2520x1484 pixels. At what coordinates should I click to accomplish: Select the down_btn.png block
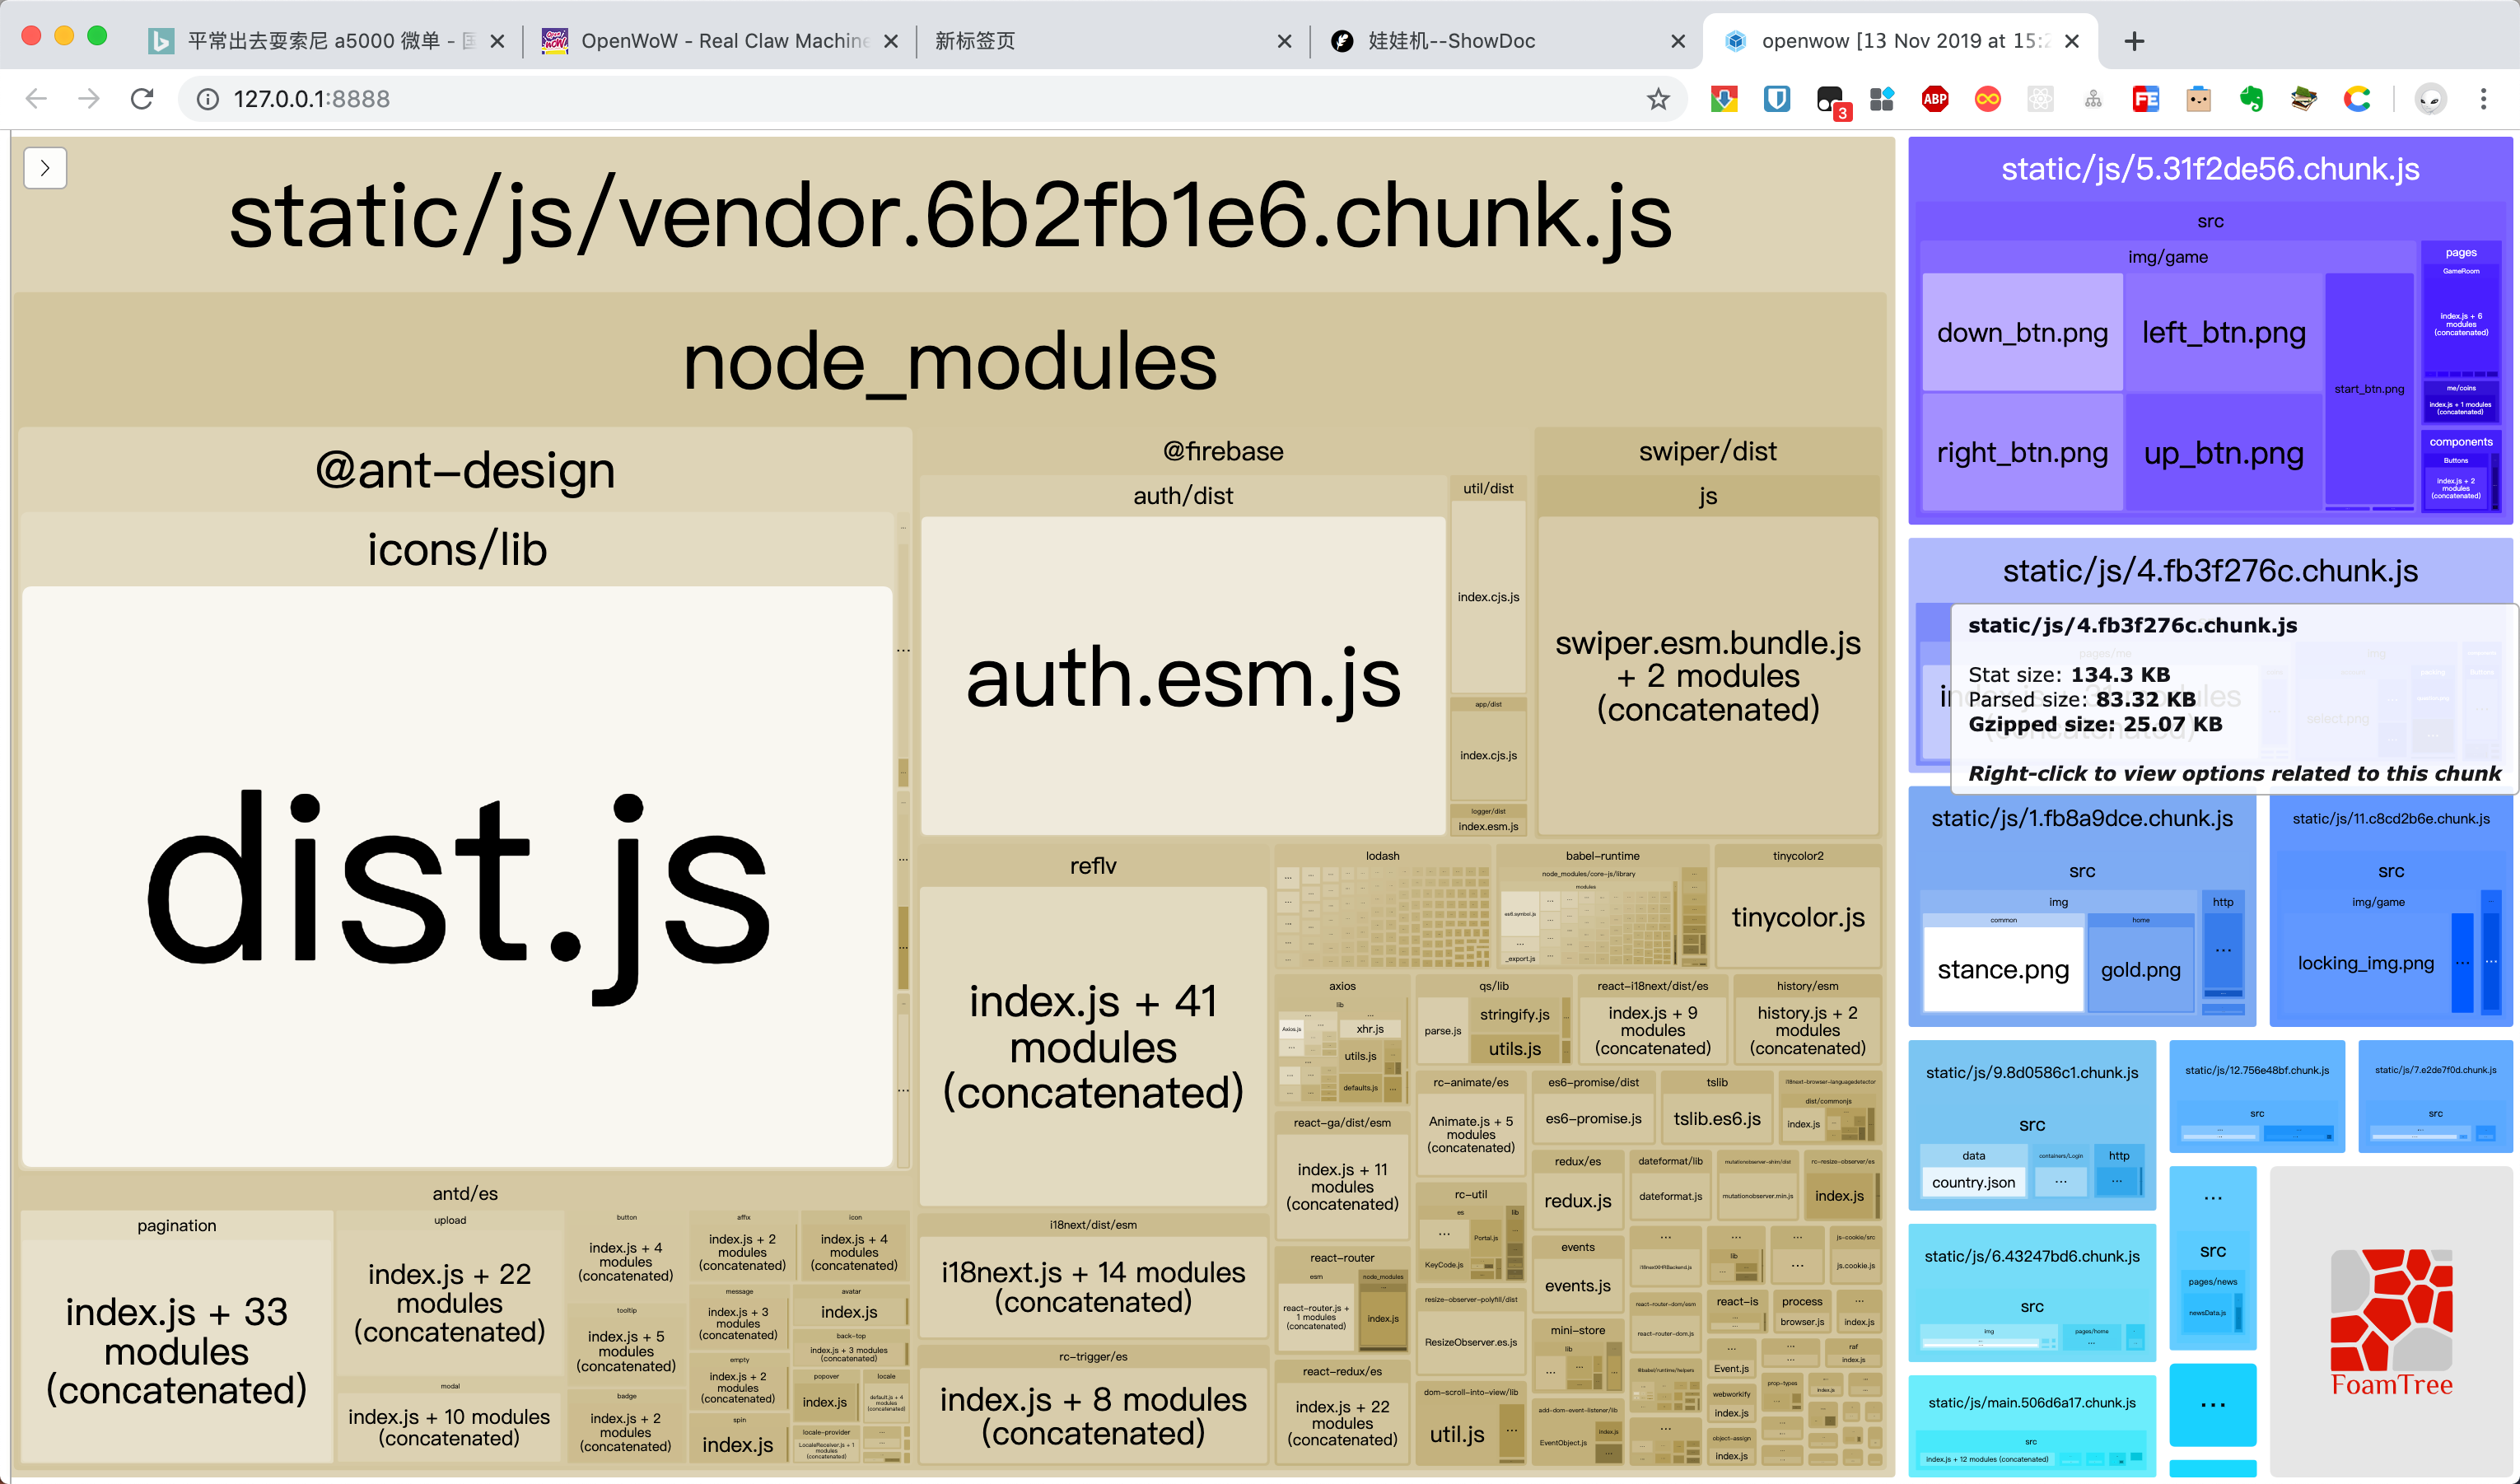[2022, 332]
